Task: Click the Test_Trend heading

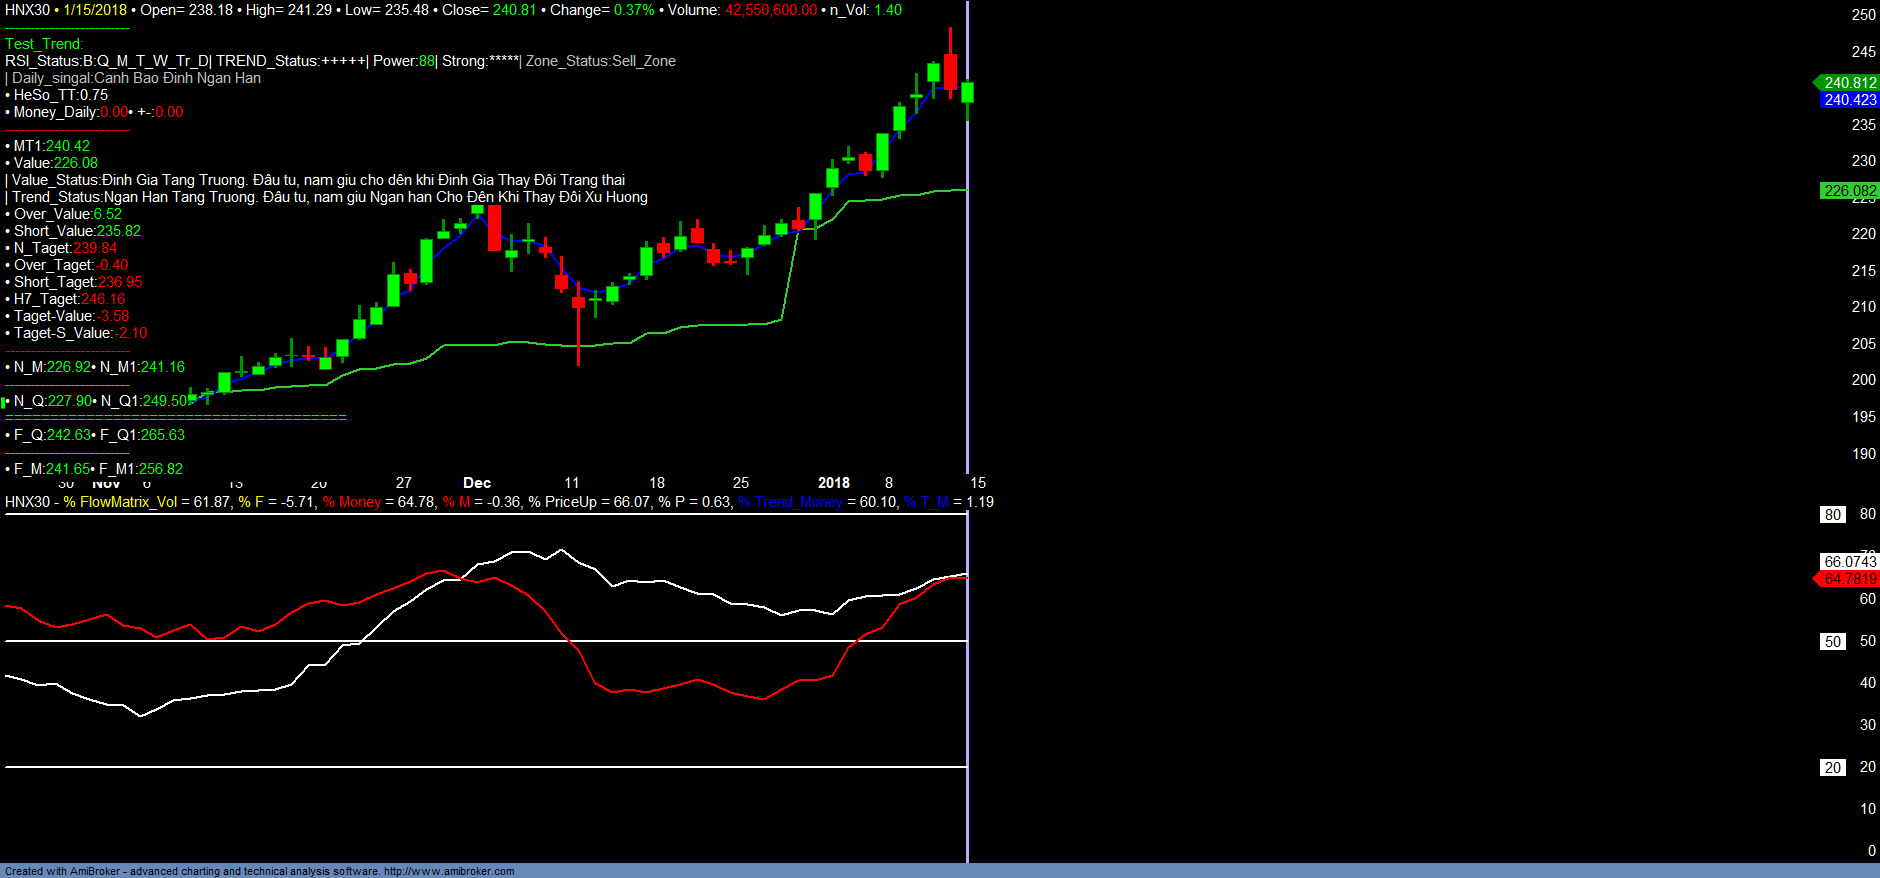Action: pos(44,44)
